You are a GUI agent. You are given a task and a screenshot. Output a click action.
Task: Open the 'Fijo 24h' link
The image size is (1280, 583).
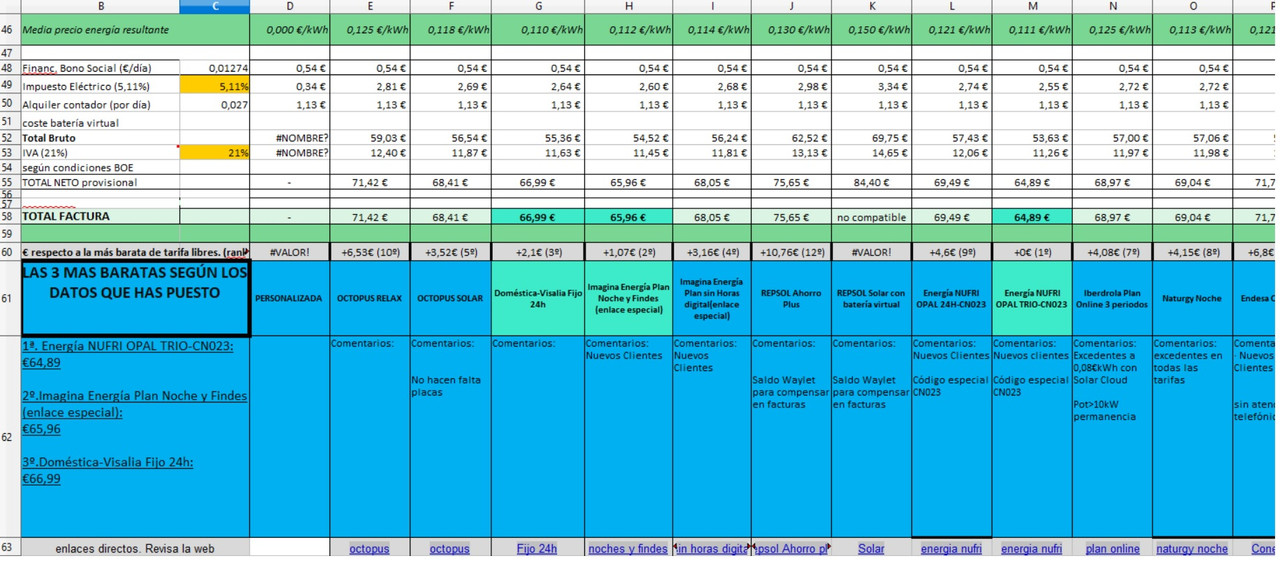pyautogui.click(x=537, y=548)
